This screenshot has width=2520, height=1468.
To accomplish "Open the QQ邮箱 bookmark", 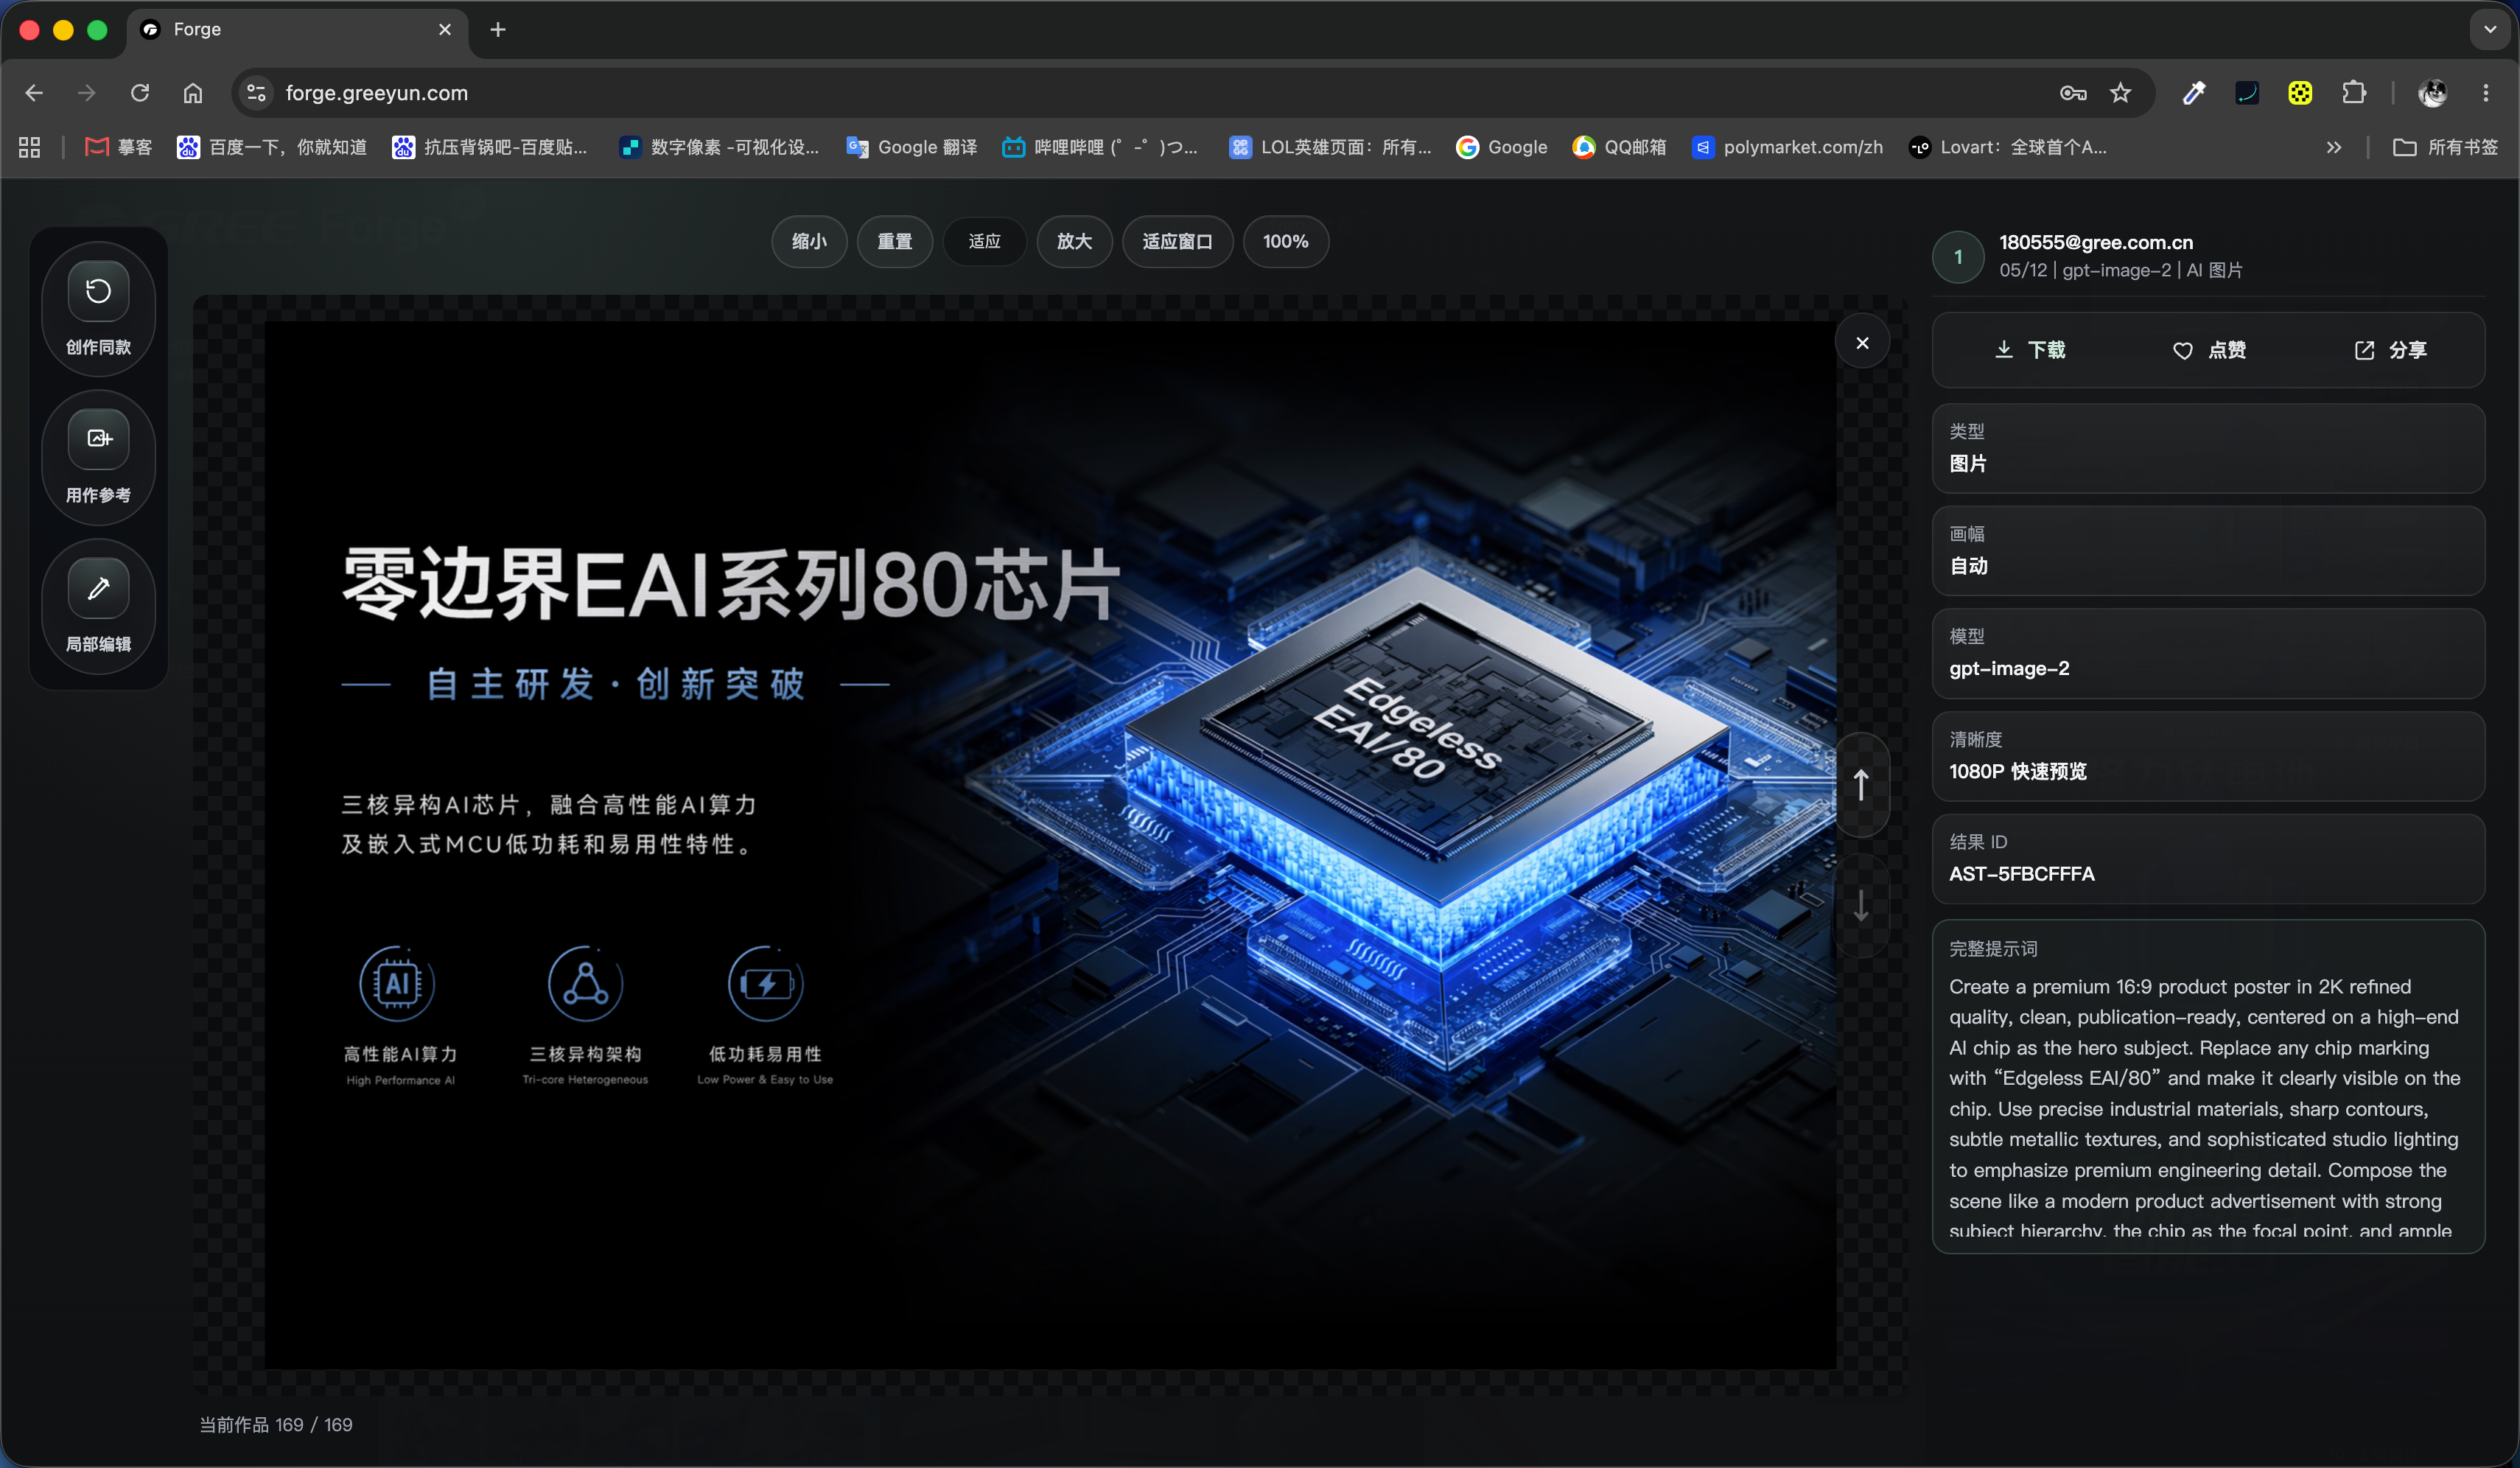I will (x=1619, y=147).
